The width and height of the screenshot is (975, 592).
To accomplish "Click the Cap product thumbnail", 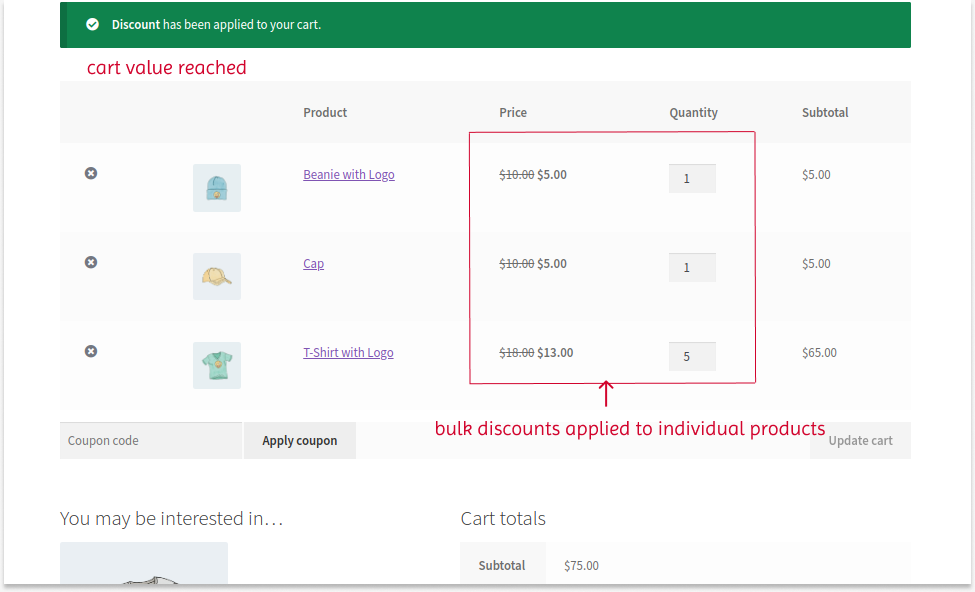I will pos(216,277).
